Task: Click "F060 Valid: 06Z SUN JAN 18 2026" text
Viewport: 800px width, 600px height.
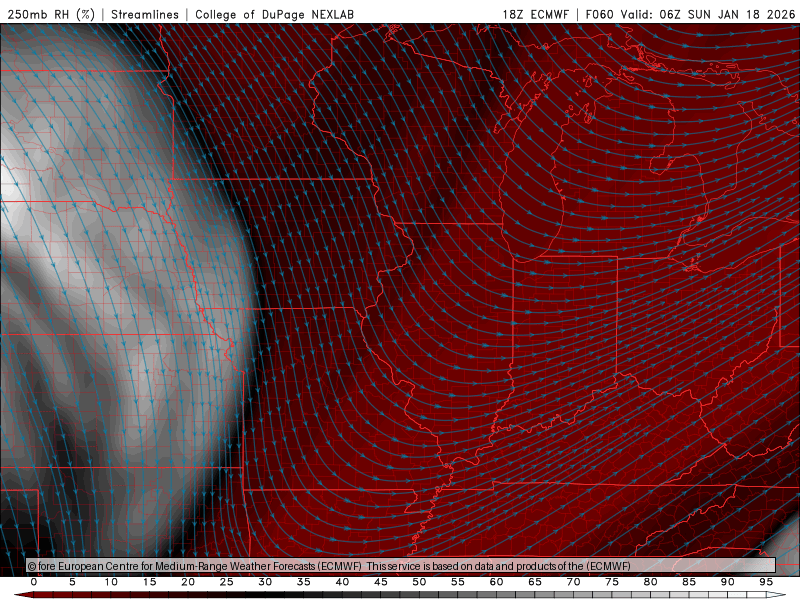Action: [x=690, y=14]
